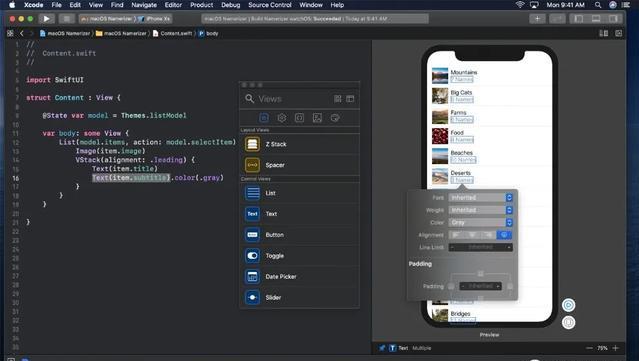Enable trailing edge padding checkbox
The width and height of the screenshot is (639, 361).
[510, 286]
